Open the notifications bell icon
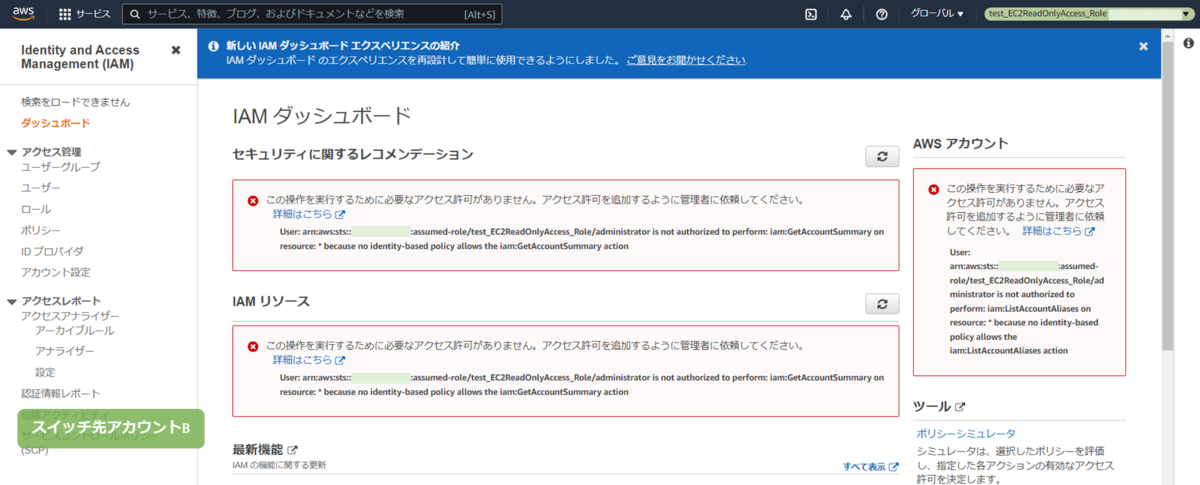 pyautogui.click(x=846, y=14)
